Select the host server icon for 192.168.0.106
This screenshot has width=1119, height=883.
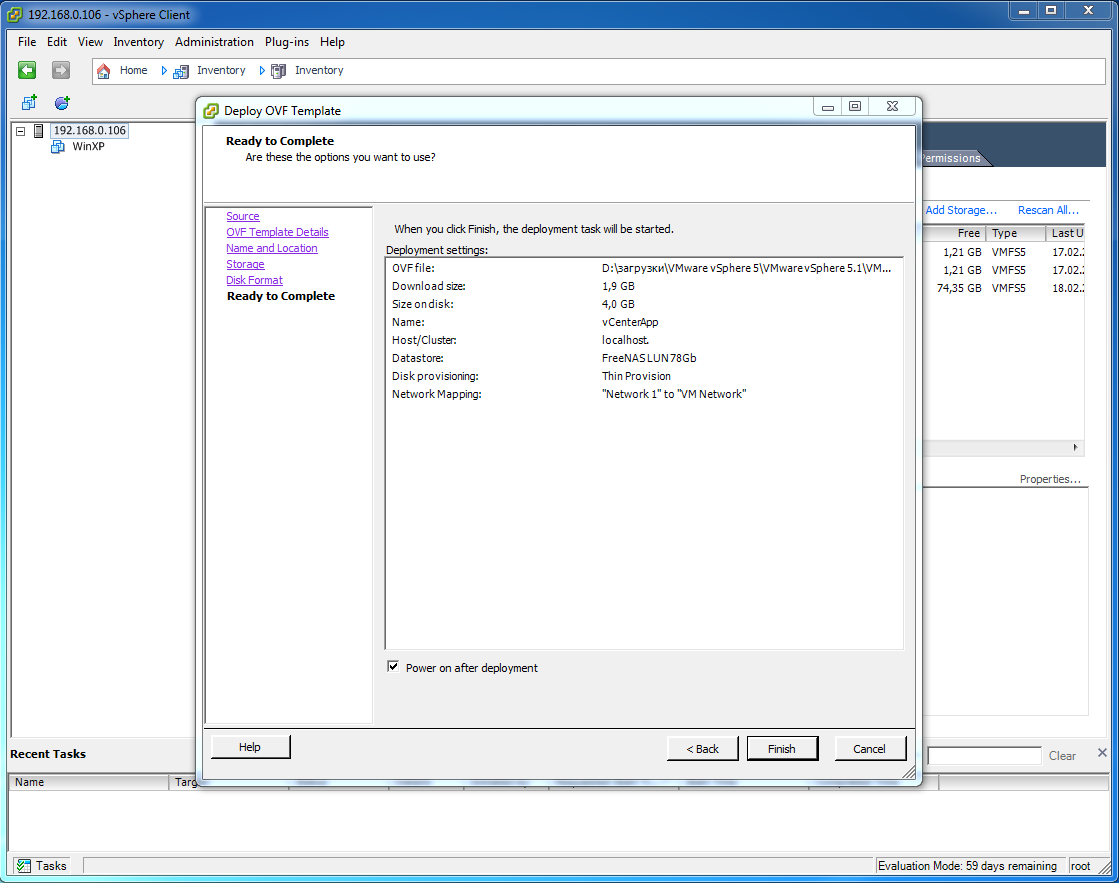(x=39, y=131)
